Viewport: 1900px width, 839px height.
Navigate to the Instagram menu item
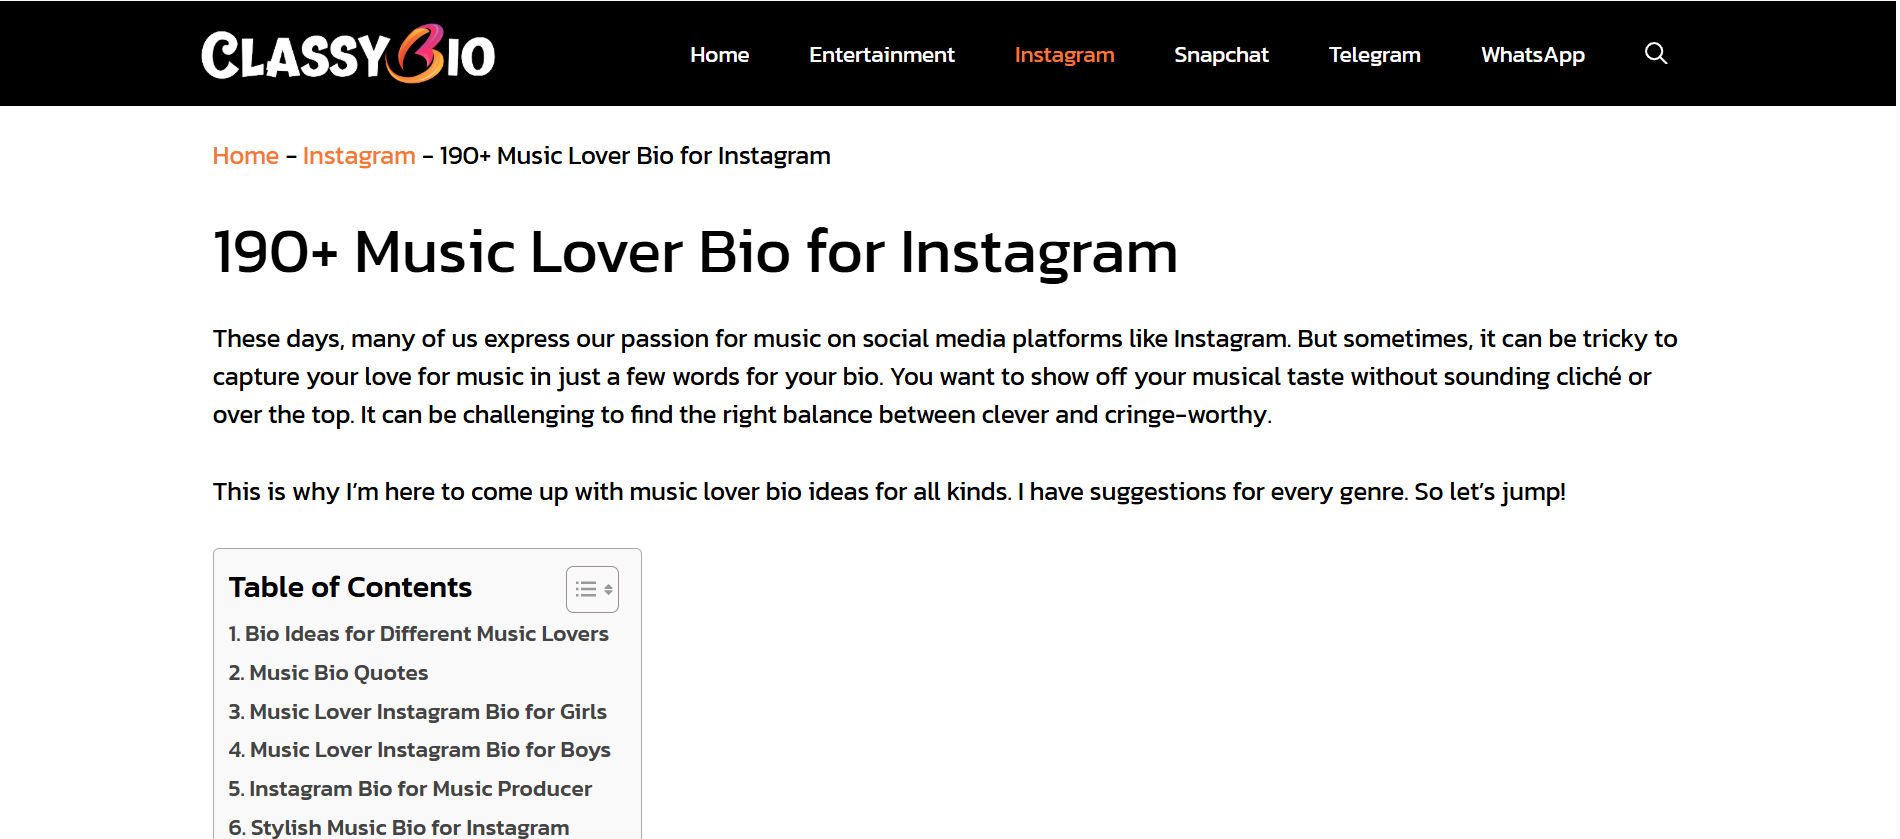tap(1064, 55)
